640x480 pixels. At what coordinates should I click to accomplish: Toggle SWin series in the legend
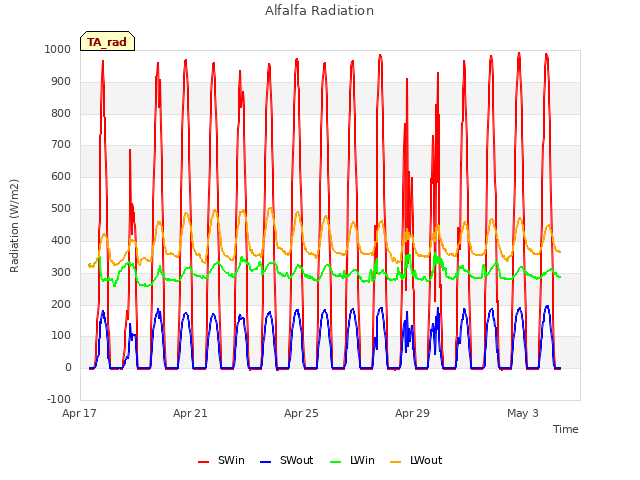pos(222,460)
